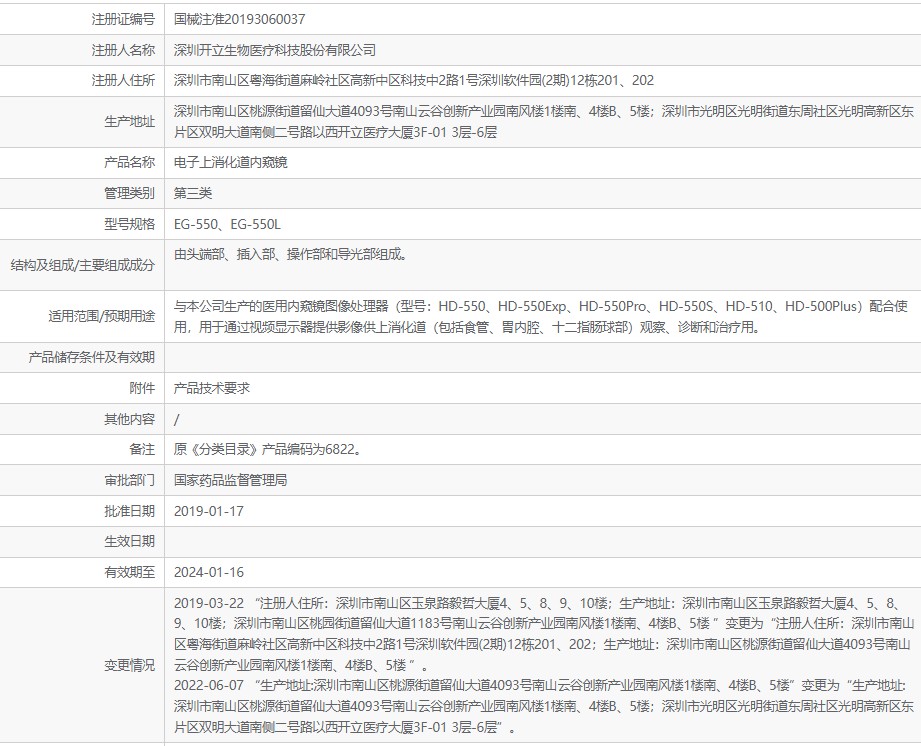Select intended use text mentioning HD-550
Image resolution: width=921 pixels, height=746 pixels.
click(x=541, y=316)
